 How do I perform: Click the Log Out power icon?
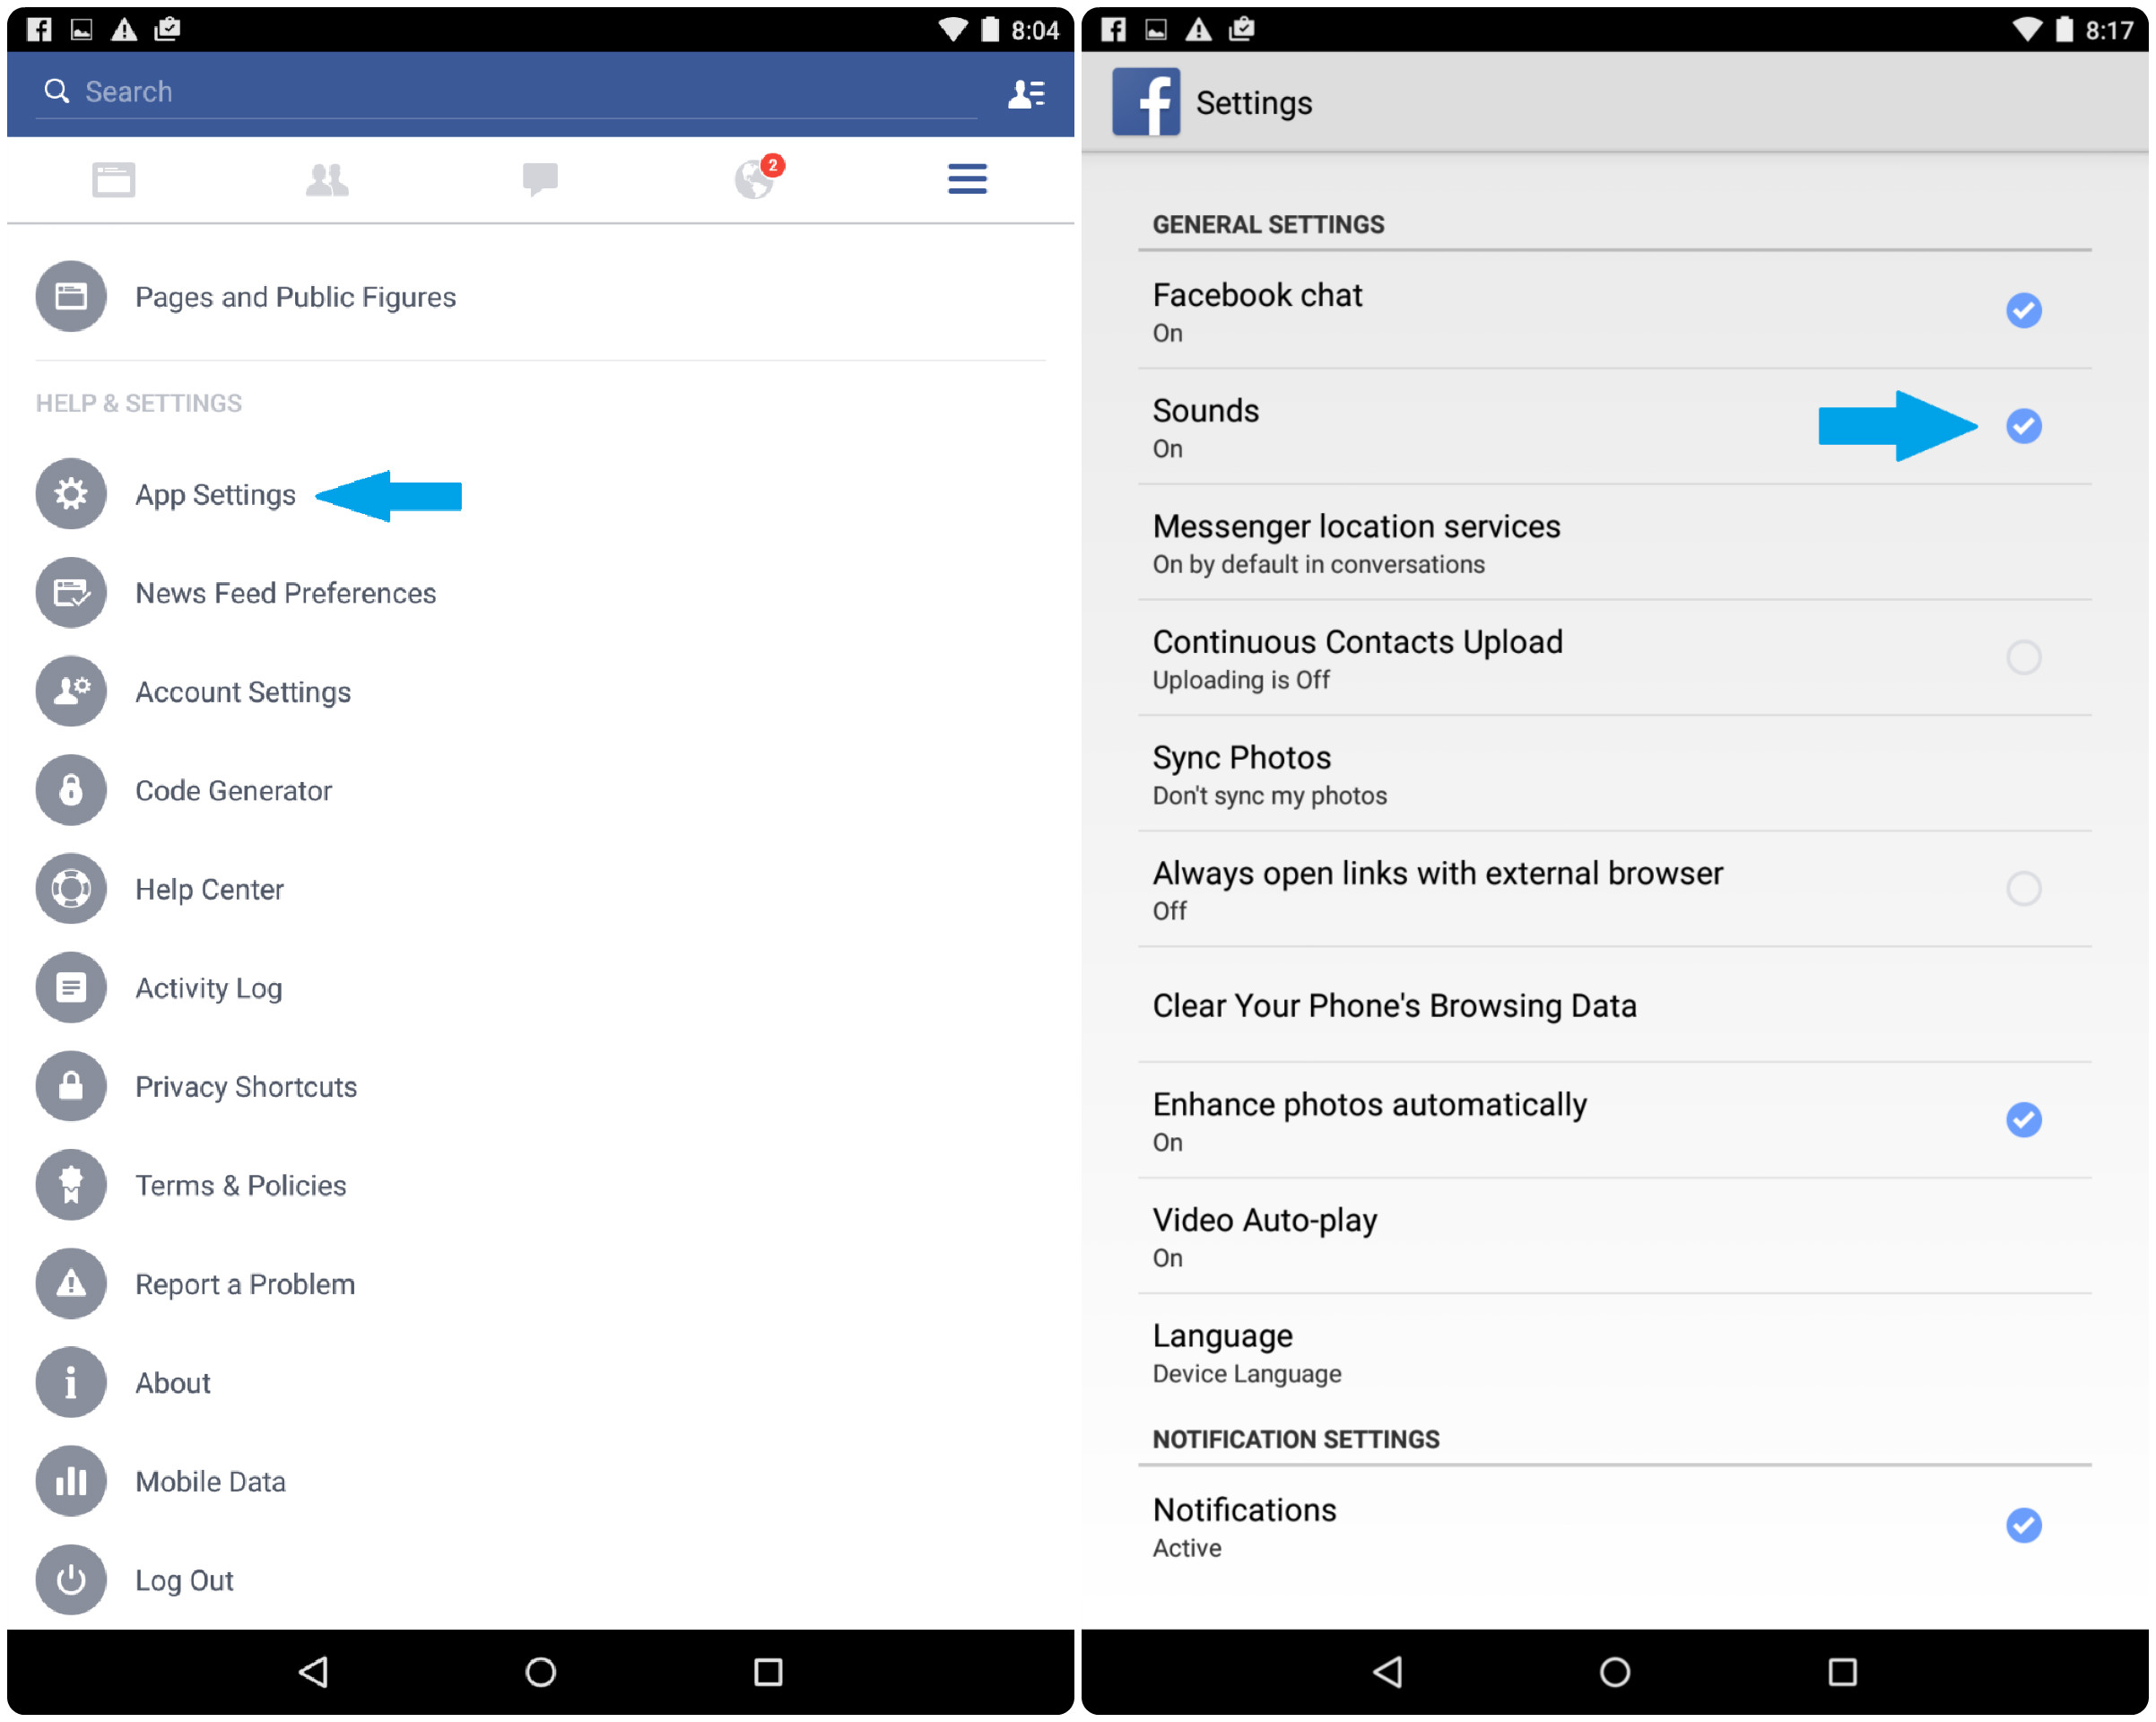70,1580
